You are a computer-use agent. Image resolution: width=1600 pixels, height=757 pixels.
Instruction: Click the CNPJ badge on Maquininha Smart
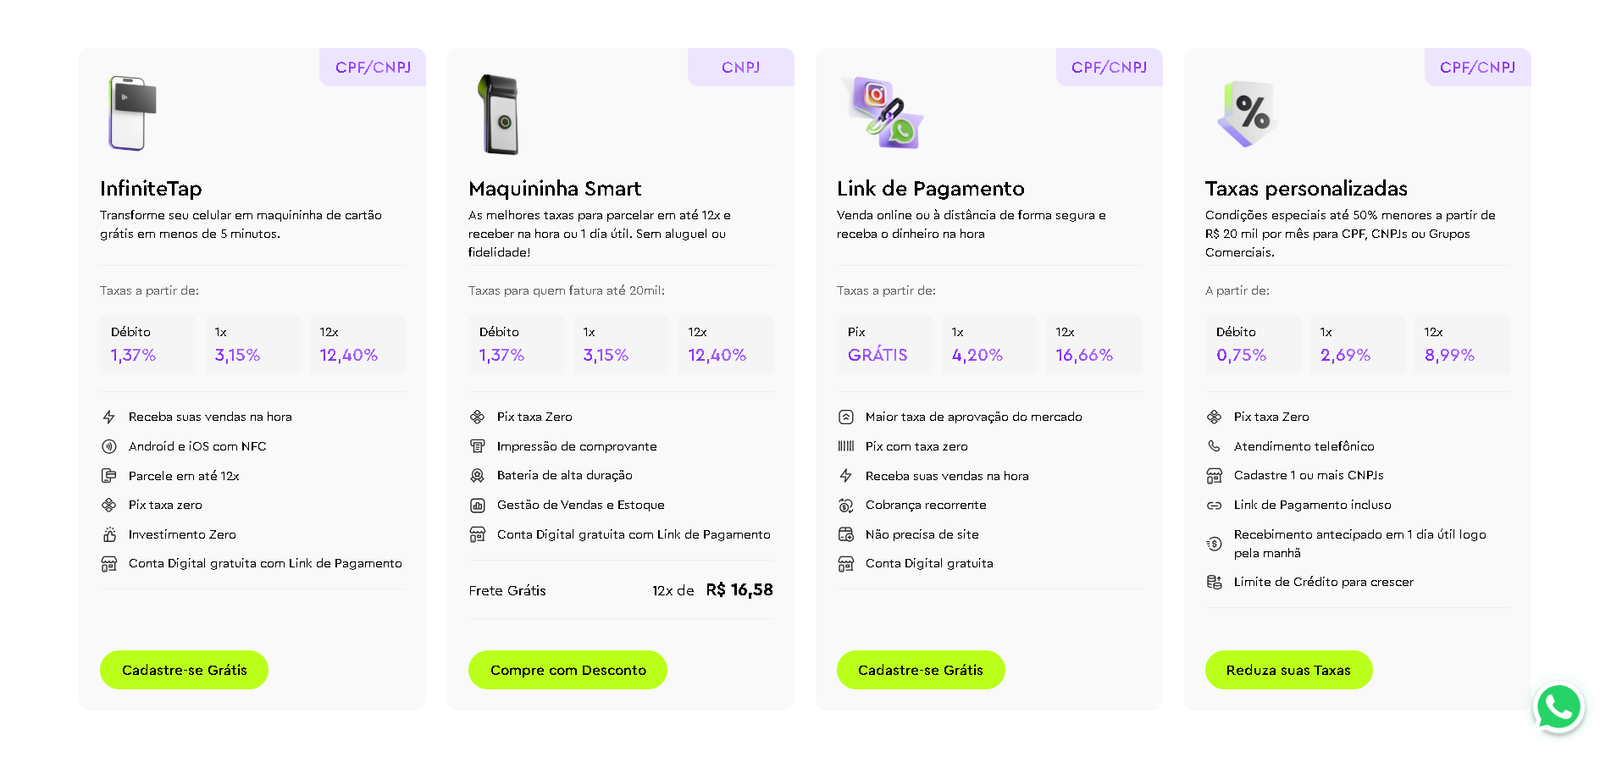click(741, 67)
